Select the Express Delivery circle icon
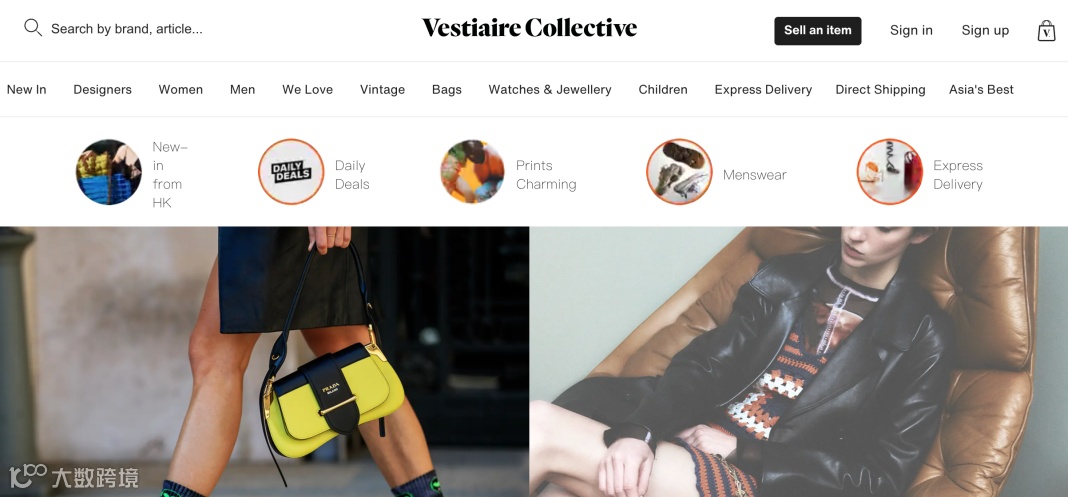The width and height of the screenshot is (1068, 497). tap(890, 172)
